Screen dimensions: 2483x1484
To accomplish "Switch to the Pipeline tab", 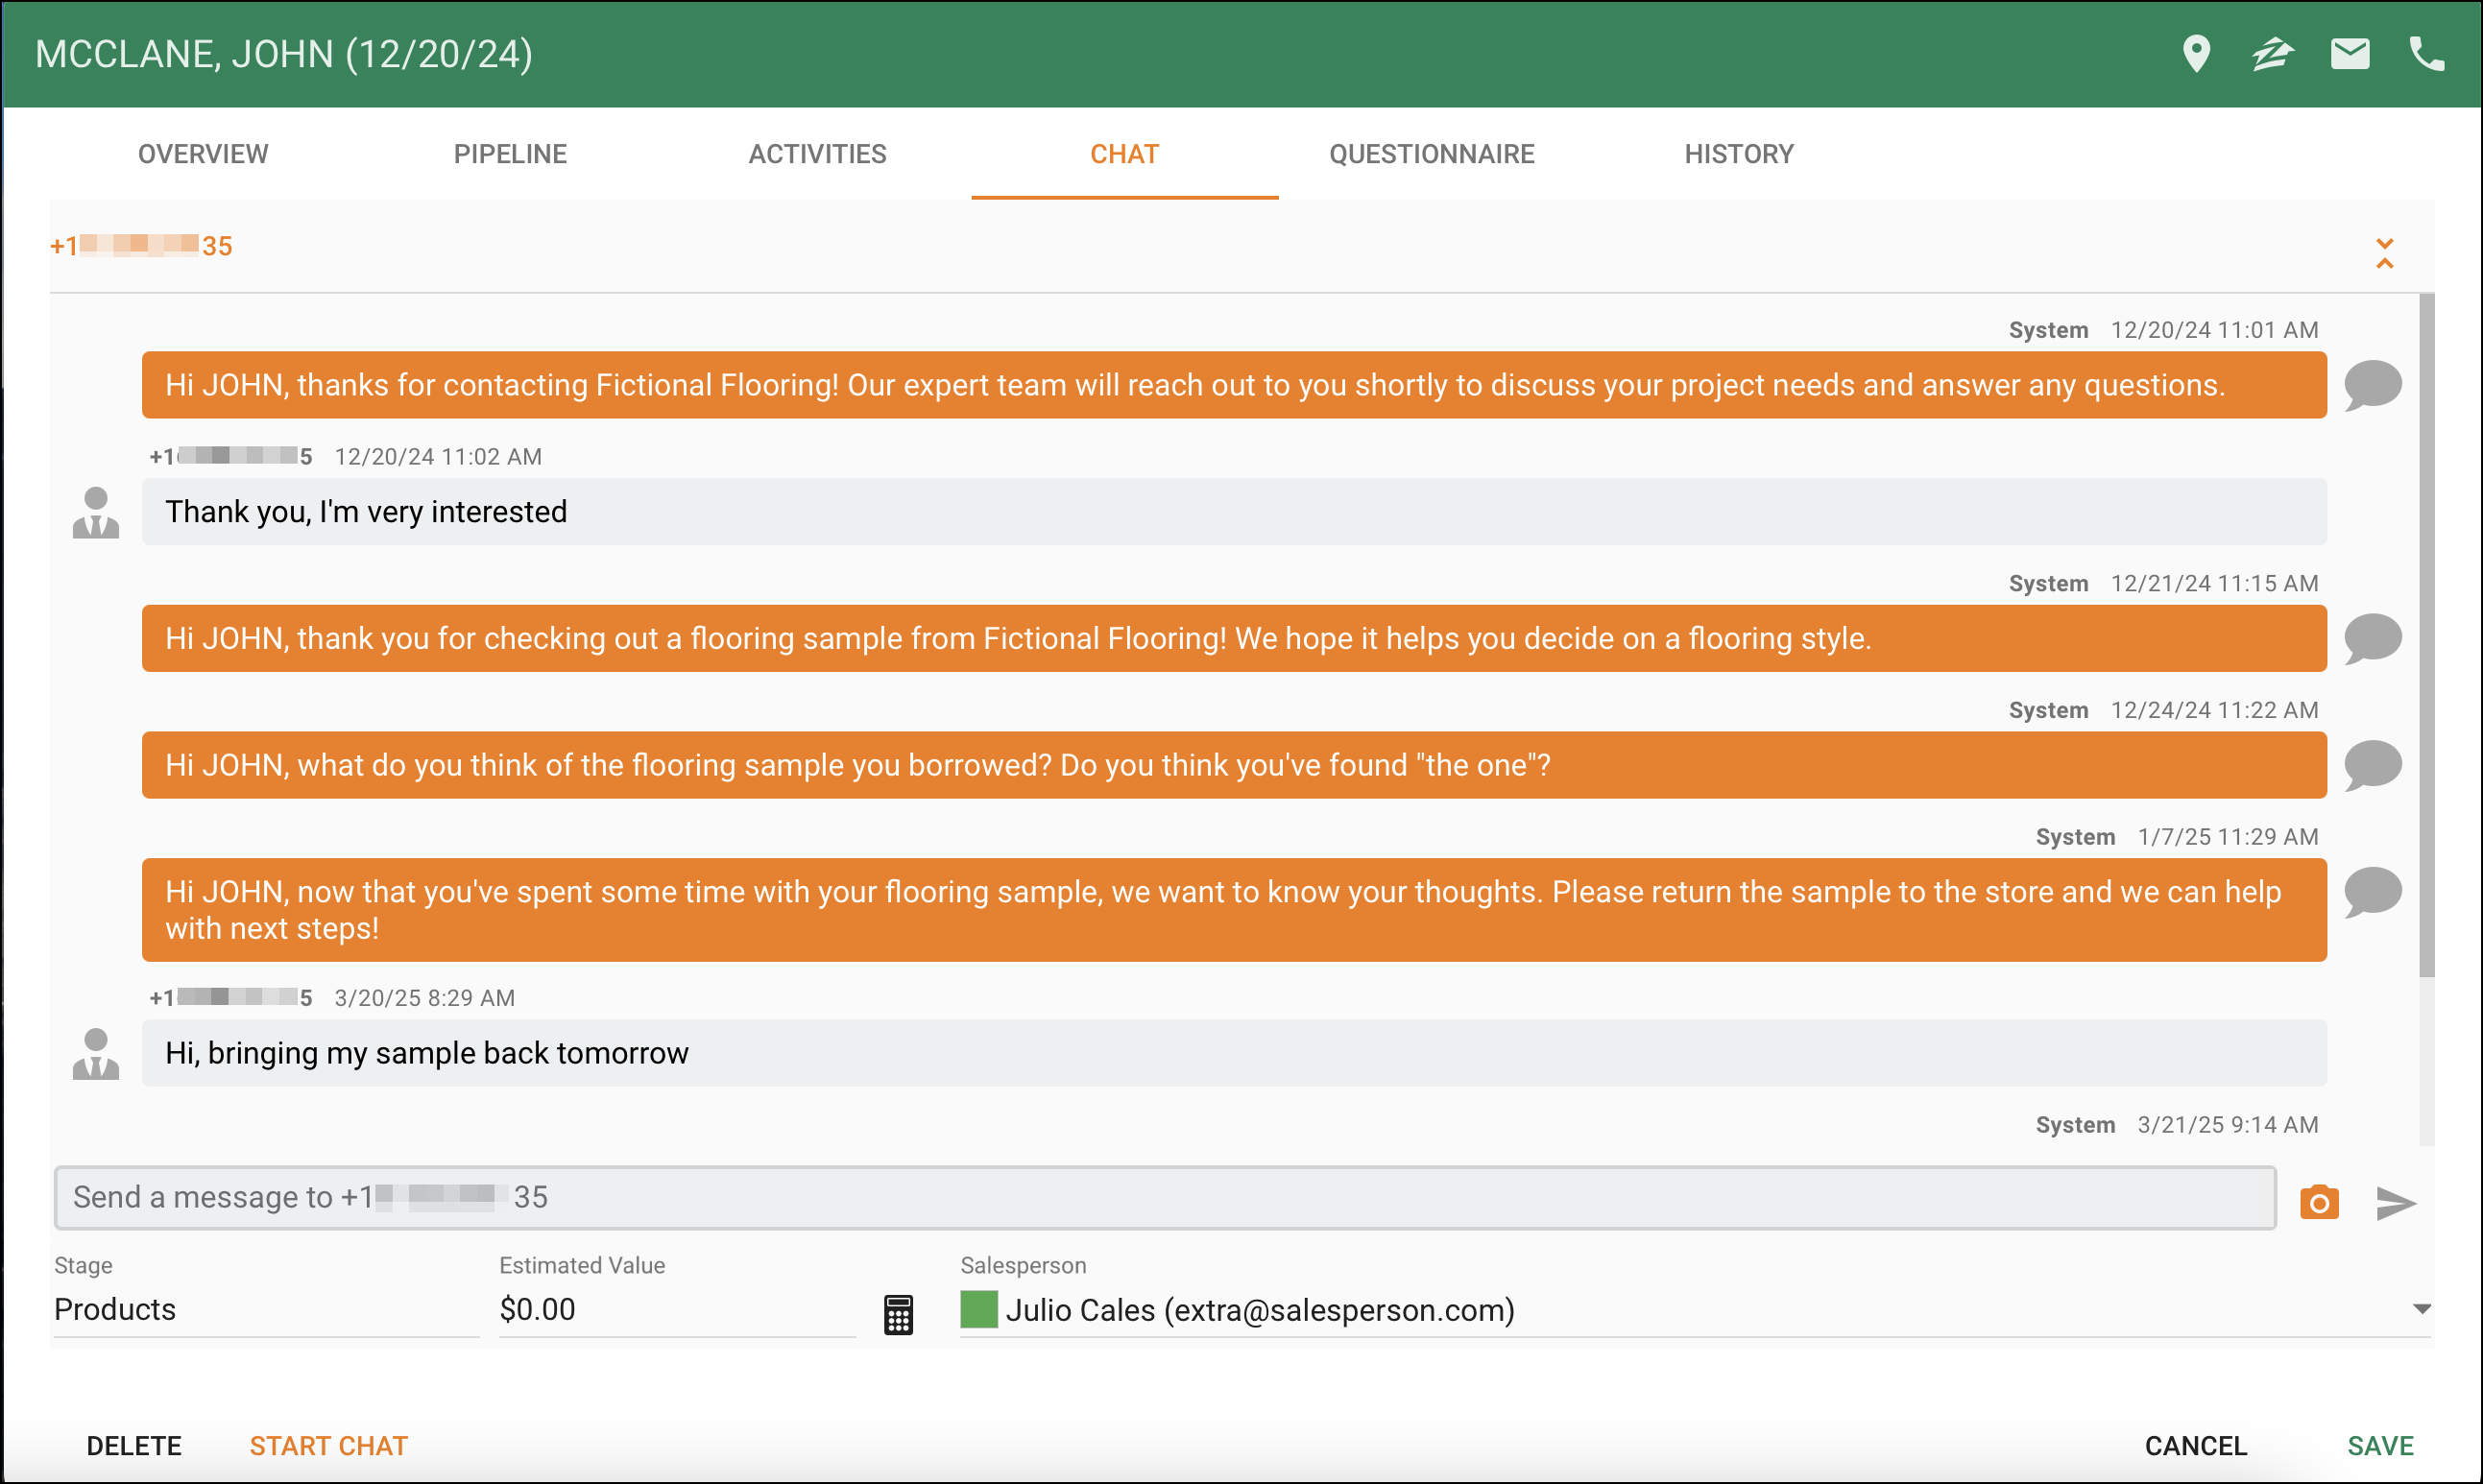I will click(x=510, y=154).
